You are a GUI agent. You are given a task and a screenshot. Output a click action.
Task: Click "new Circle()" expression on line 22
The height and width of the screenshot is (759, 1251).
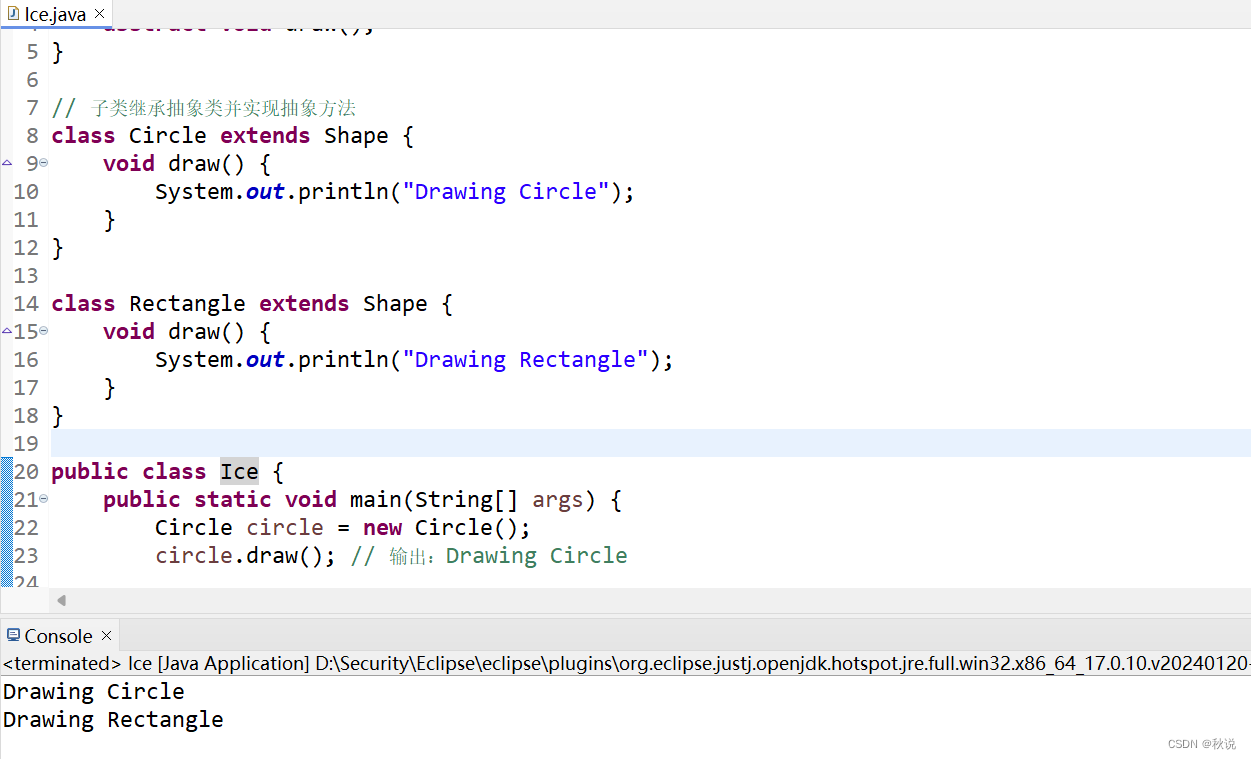(441, 528)
